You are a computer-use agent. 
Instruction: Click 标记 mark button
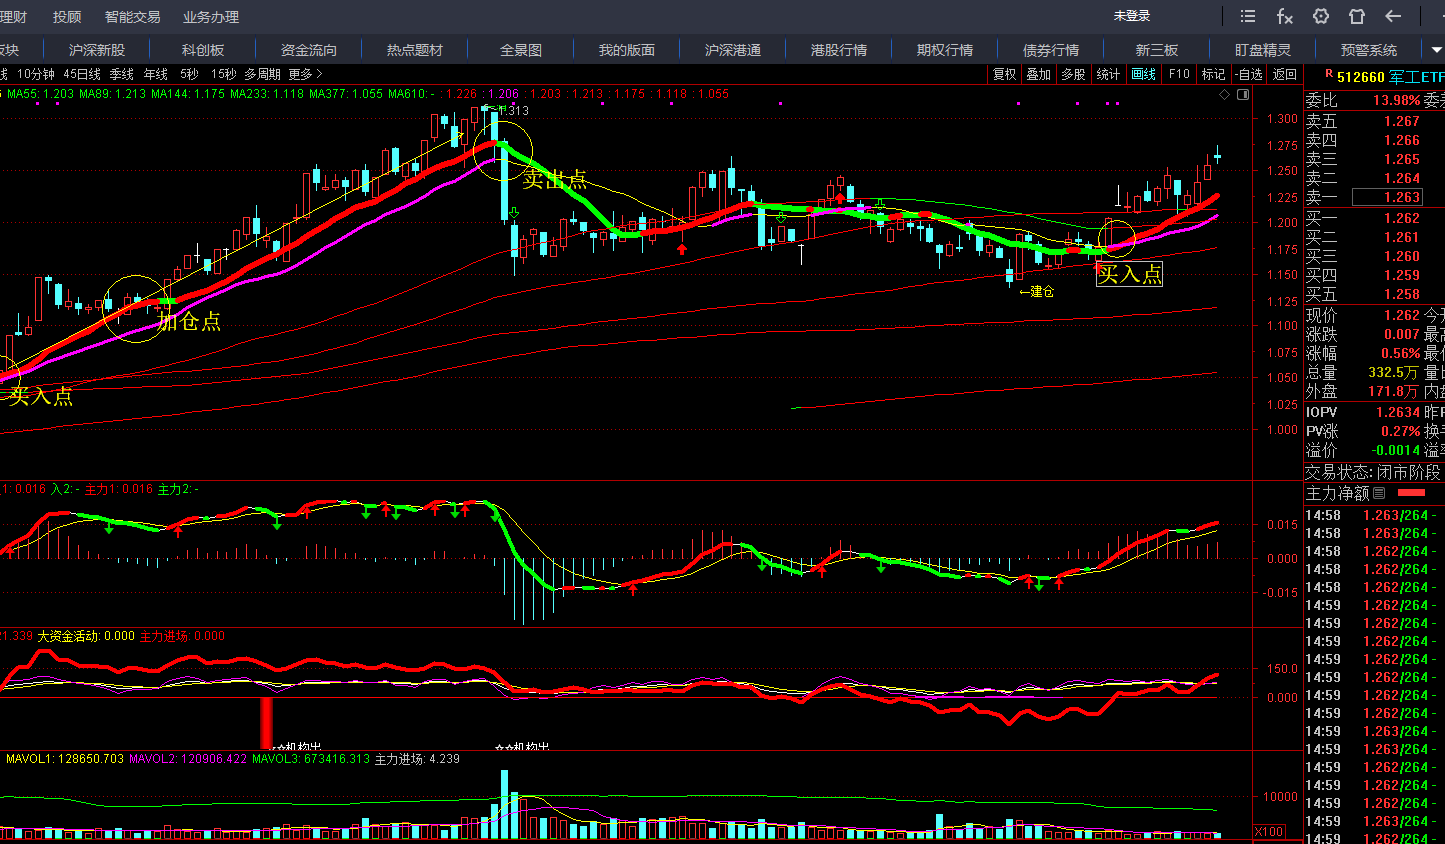pos(1213,74)
